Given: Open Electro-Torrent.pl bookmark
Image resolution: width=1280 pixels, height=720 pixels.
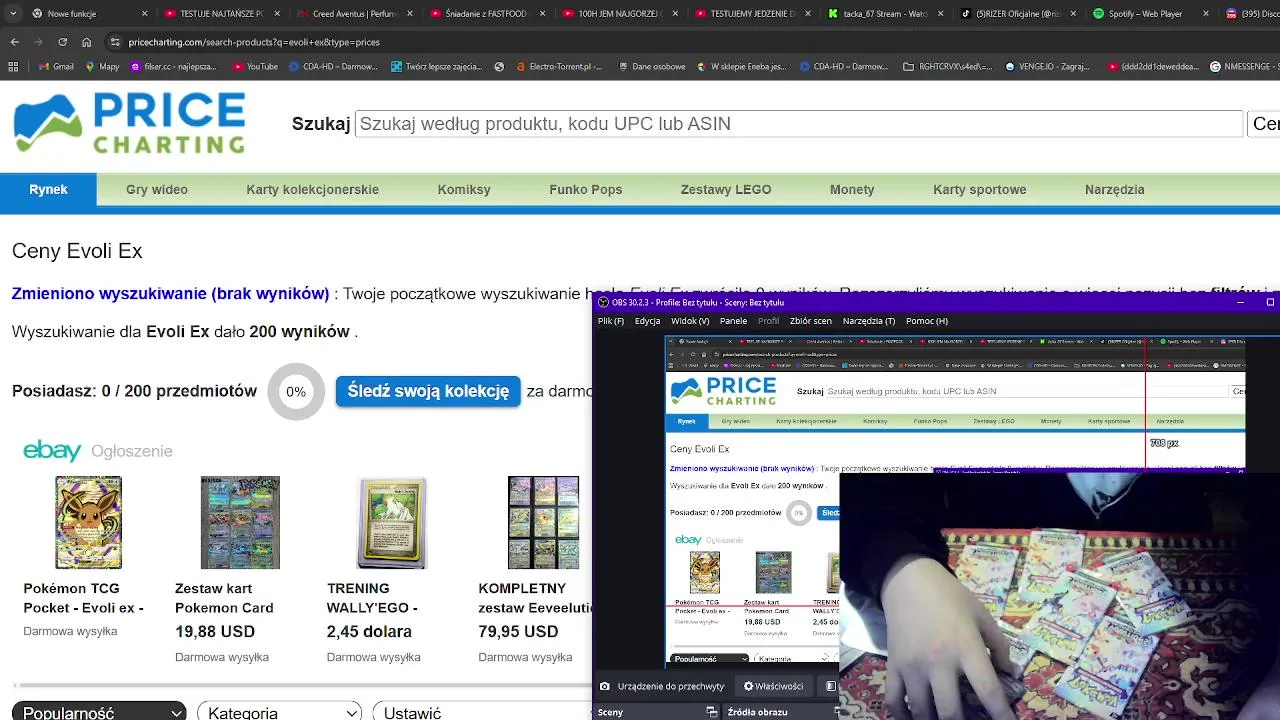Looking at the screenshot, I should tap(558, 67).
